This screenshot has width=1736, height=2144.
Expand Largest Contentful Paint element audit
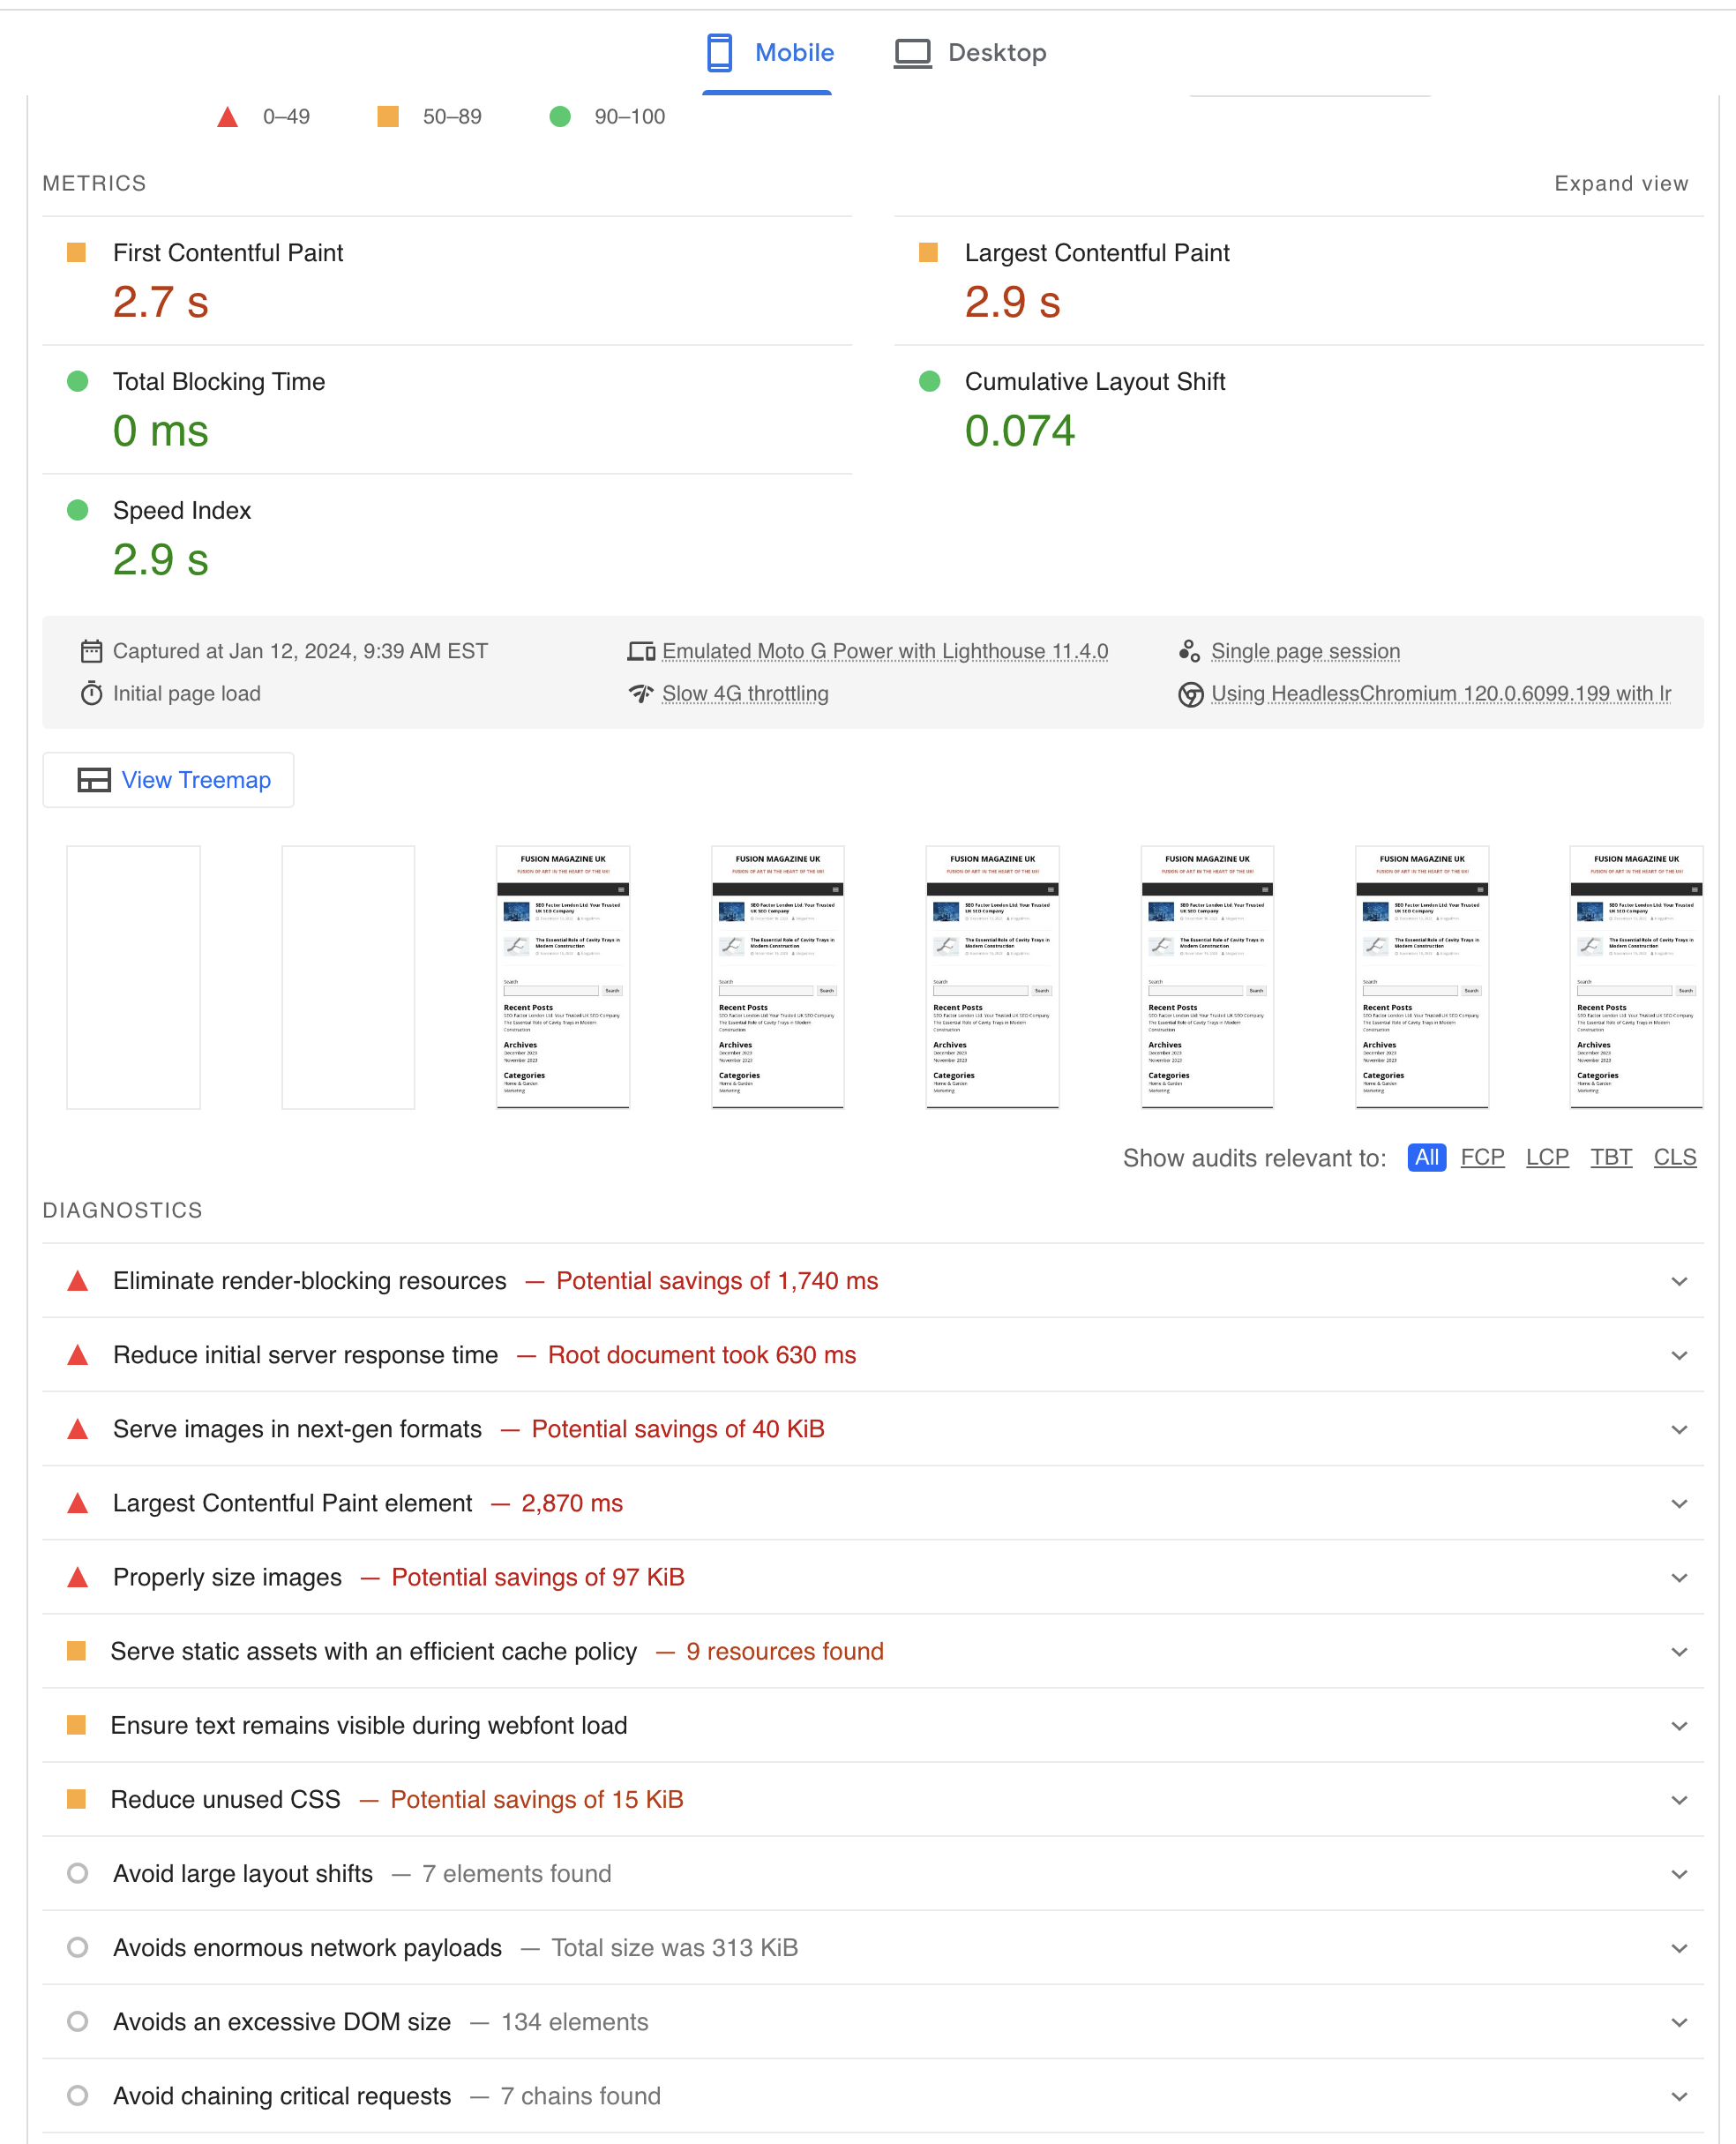[x=872, y=1503]
